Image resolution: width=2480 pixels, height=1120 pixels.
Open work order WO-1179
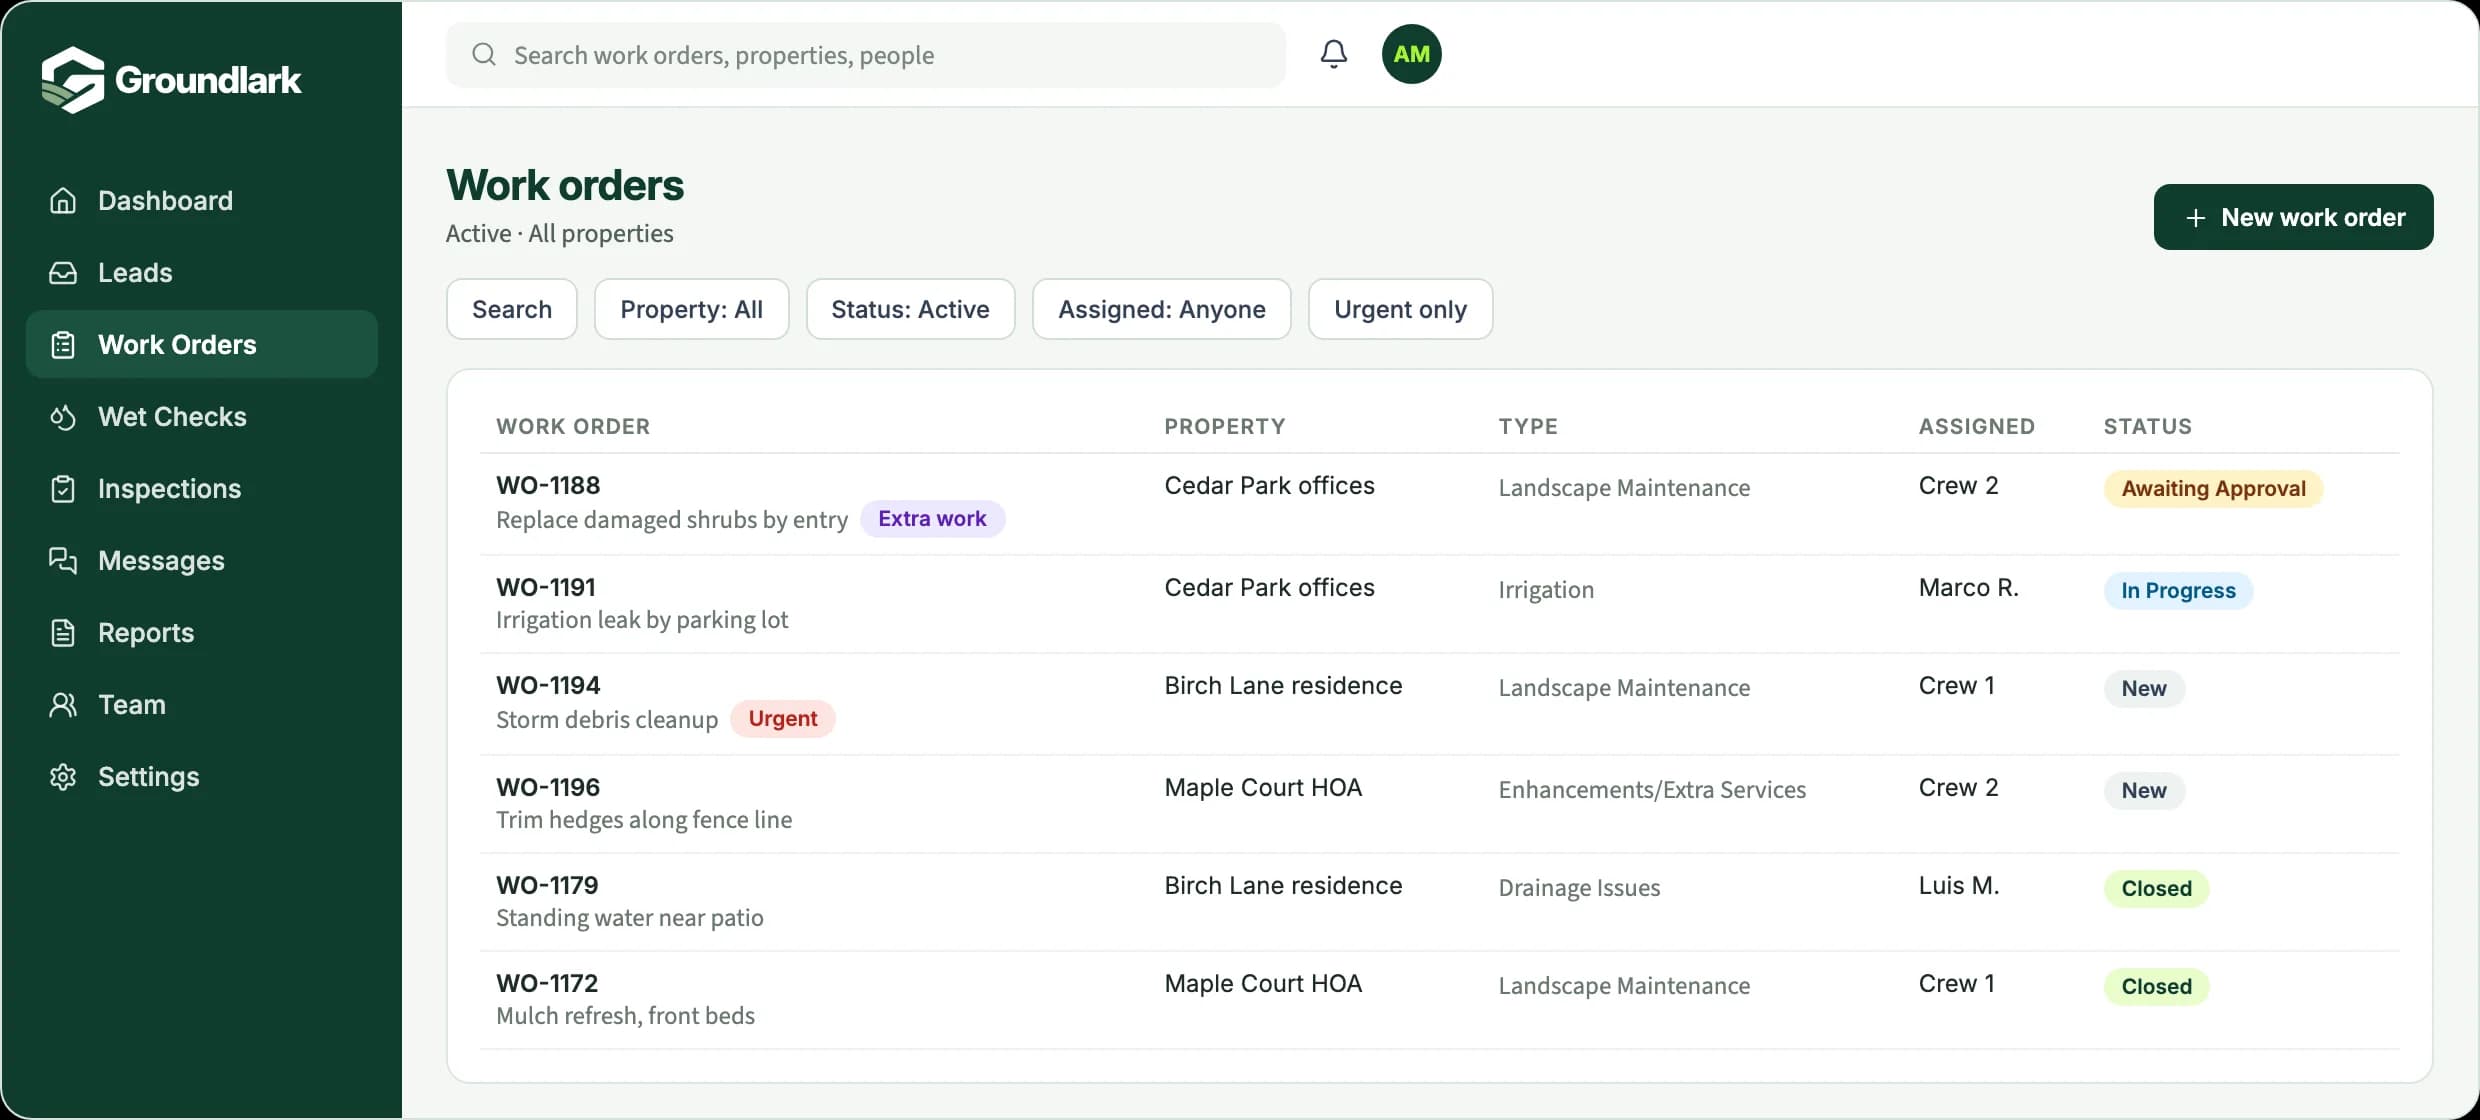coord(1440,902)
